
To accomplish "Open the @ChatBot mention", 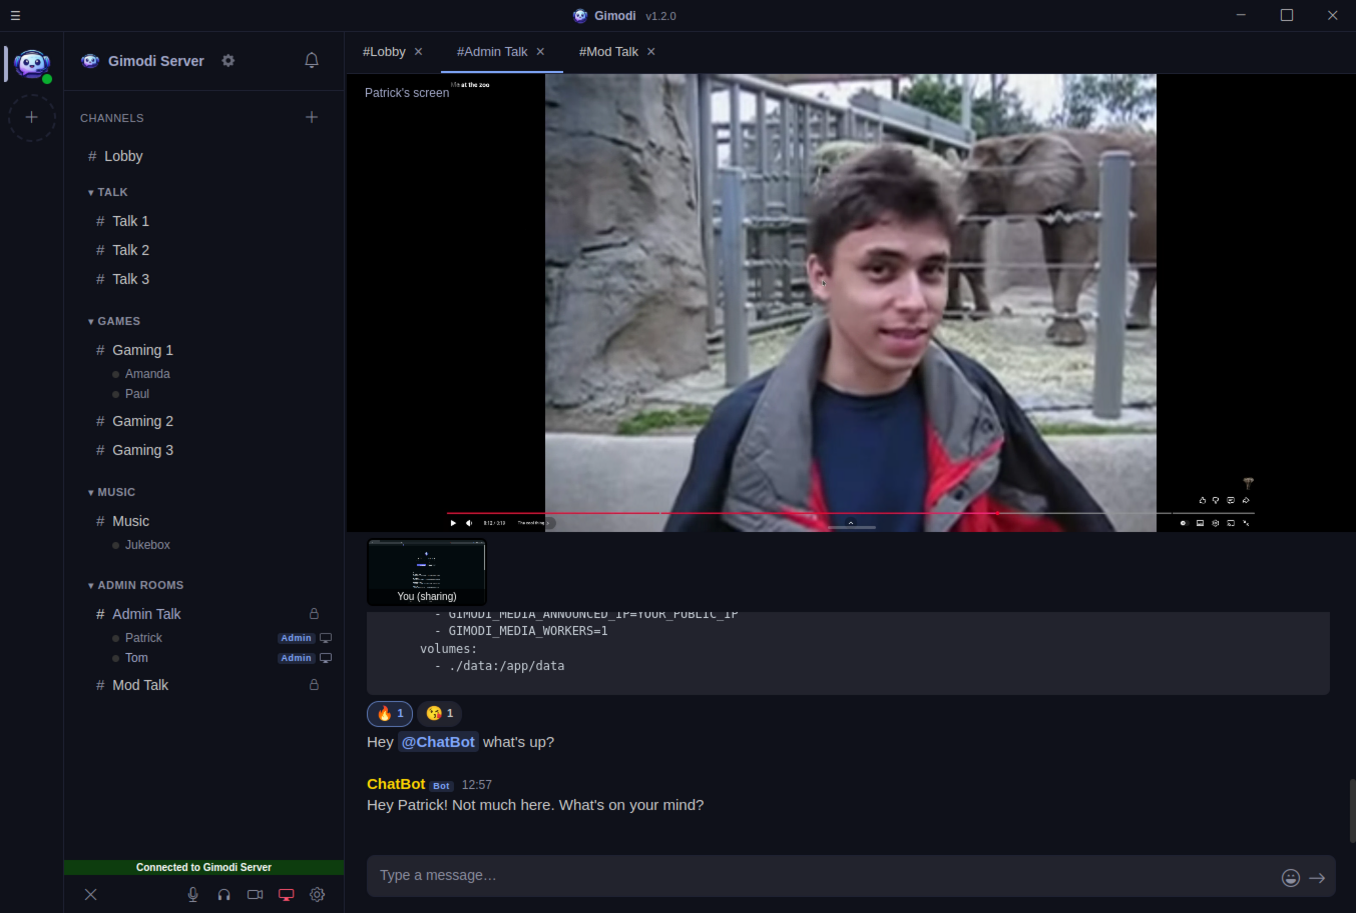I will click(438, 742).
